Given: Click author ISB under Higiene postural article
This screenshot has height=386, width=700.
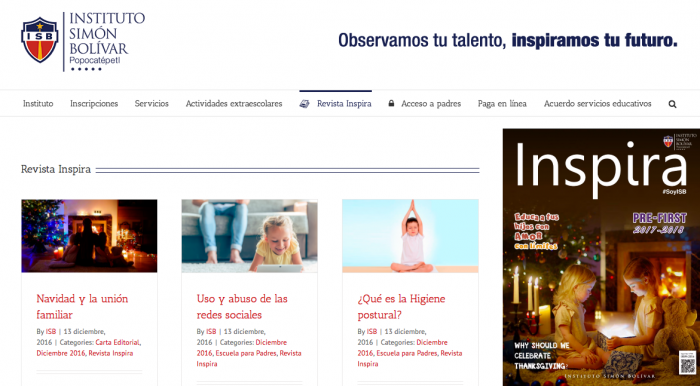Looking at the screenshot, I should point(372,332).
